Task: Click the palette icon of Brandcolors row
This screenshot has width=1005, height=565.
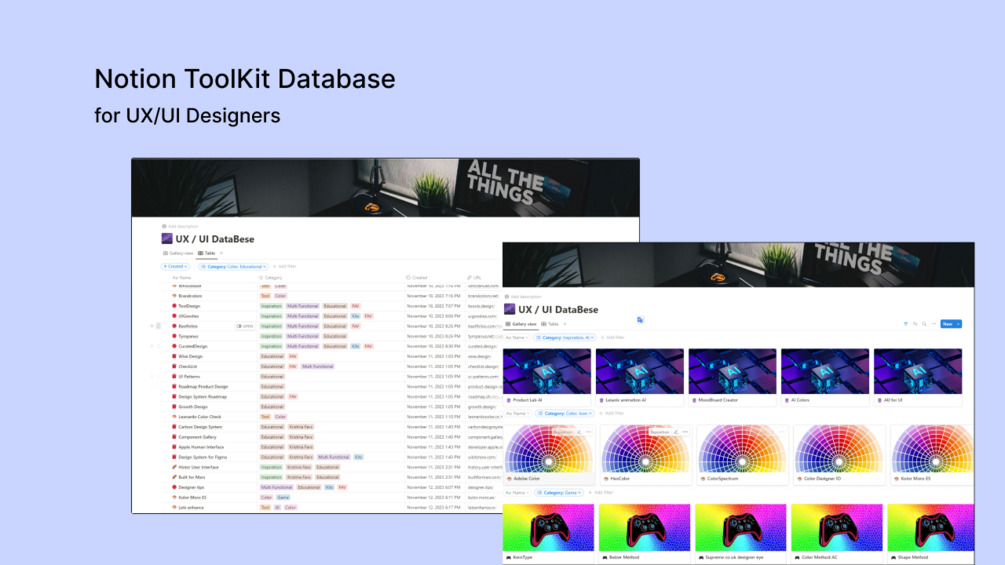Action: 174,296
